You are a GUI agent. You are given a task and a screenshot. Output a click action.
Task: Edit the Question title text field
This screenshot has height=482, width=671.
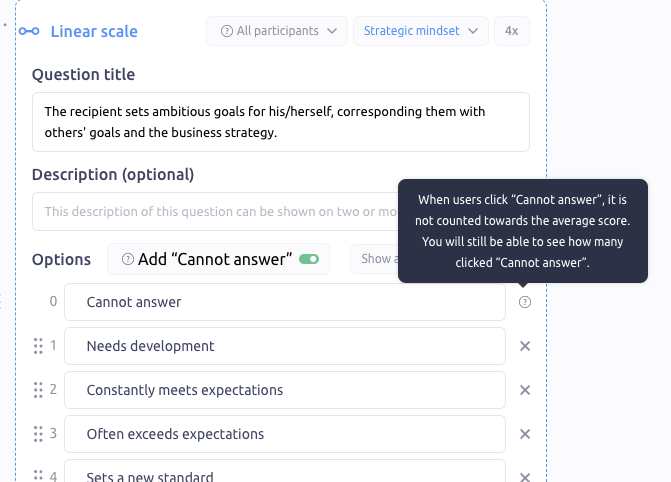coord(280,122)
